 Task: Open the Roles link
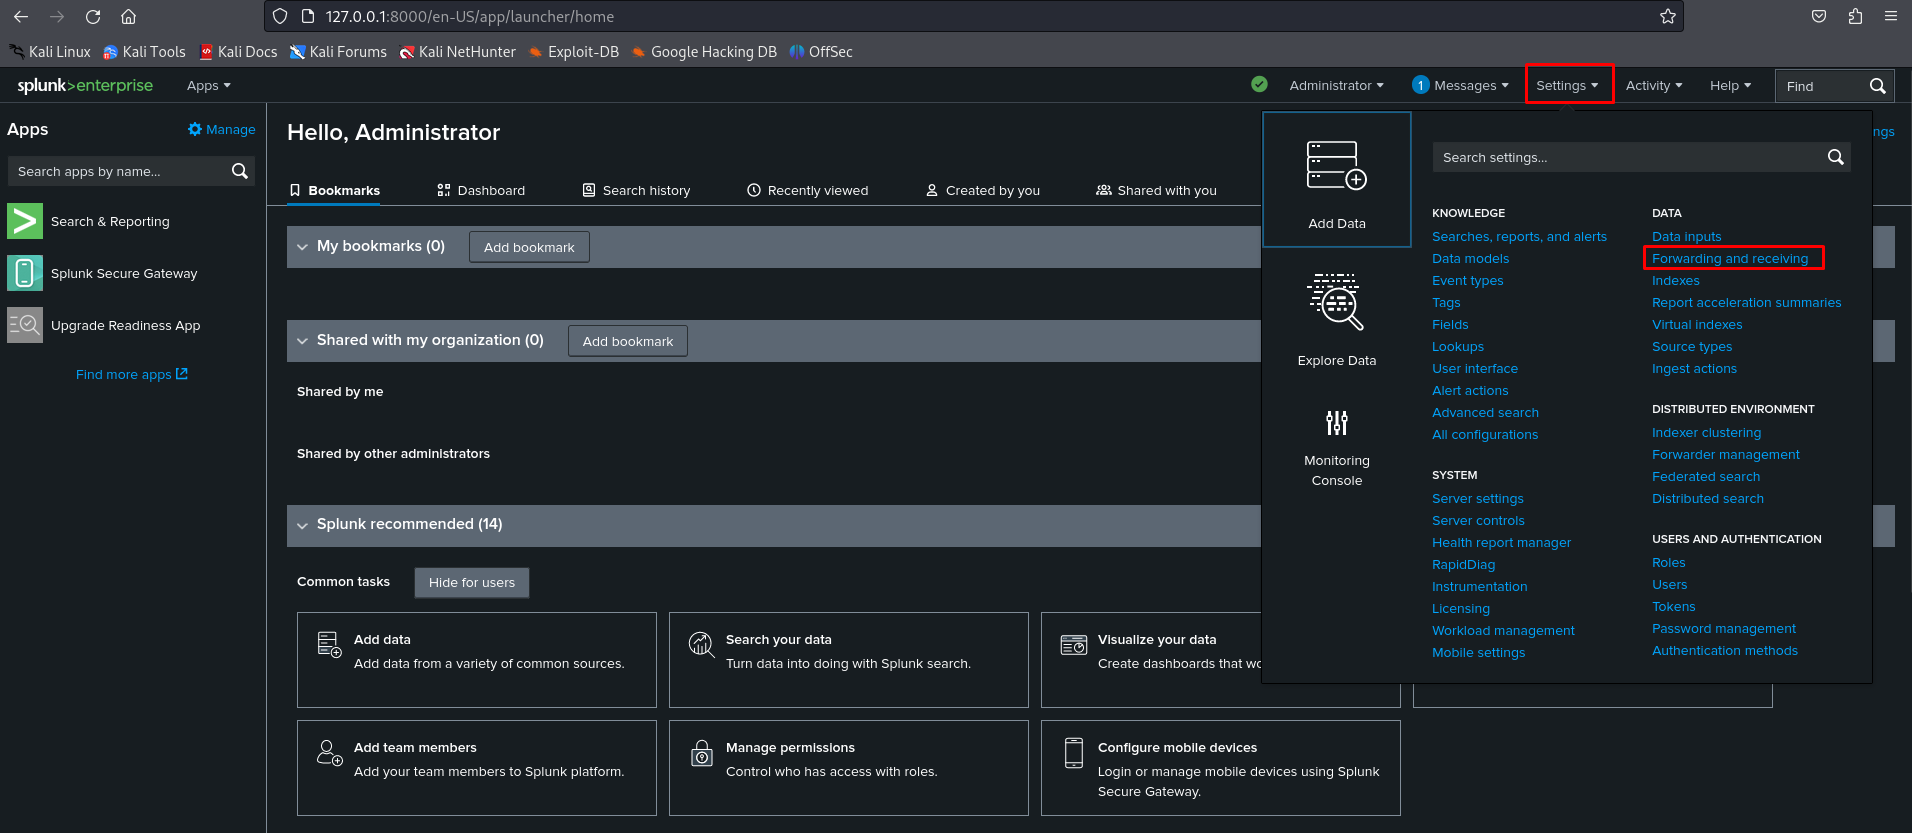(1668, 562)
